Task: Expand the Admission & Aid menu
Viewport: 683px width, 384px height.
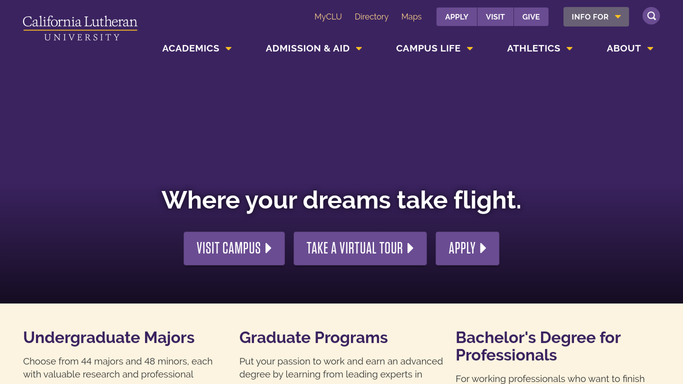Action: pos(314,48)
